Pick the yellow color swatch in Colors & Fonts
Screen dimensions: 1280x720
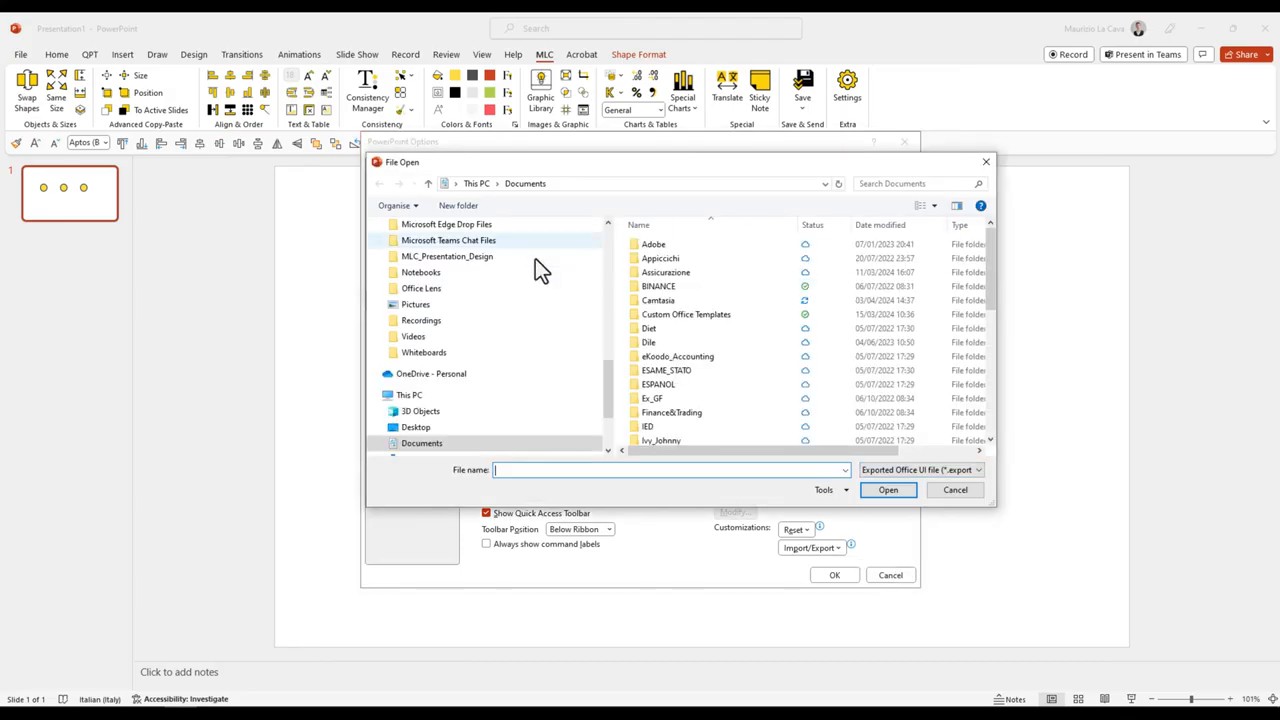[x=455, y=76]
